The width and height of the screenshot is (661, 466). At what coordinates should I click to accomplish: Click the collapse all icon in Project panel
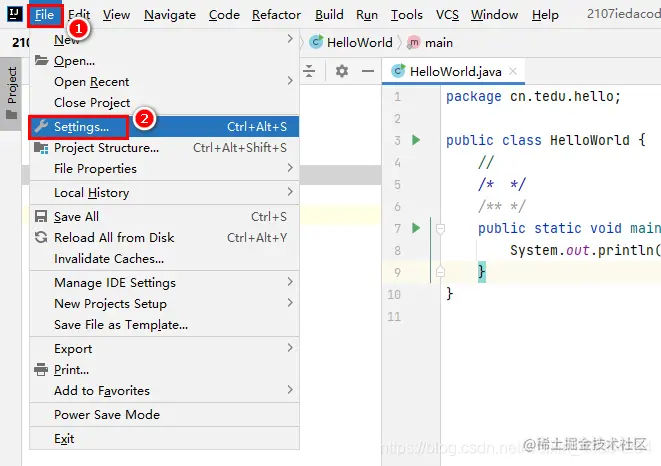tap(309, 71)
